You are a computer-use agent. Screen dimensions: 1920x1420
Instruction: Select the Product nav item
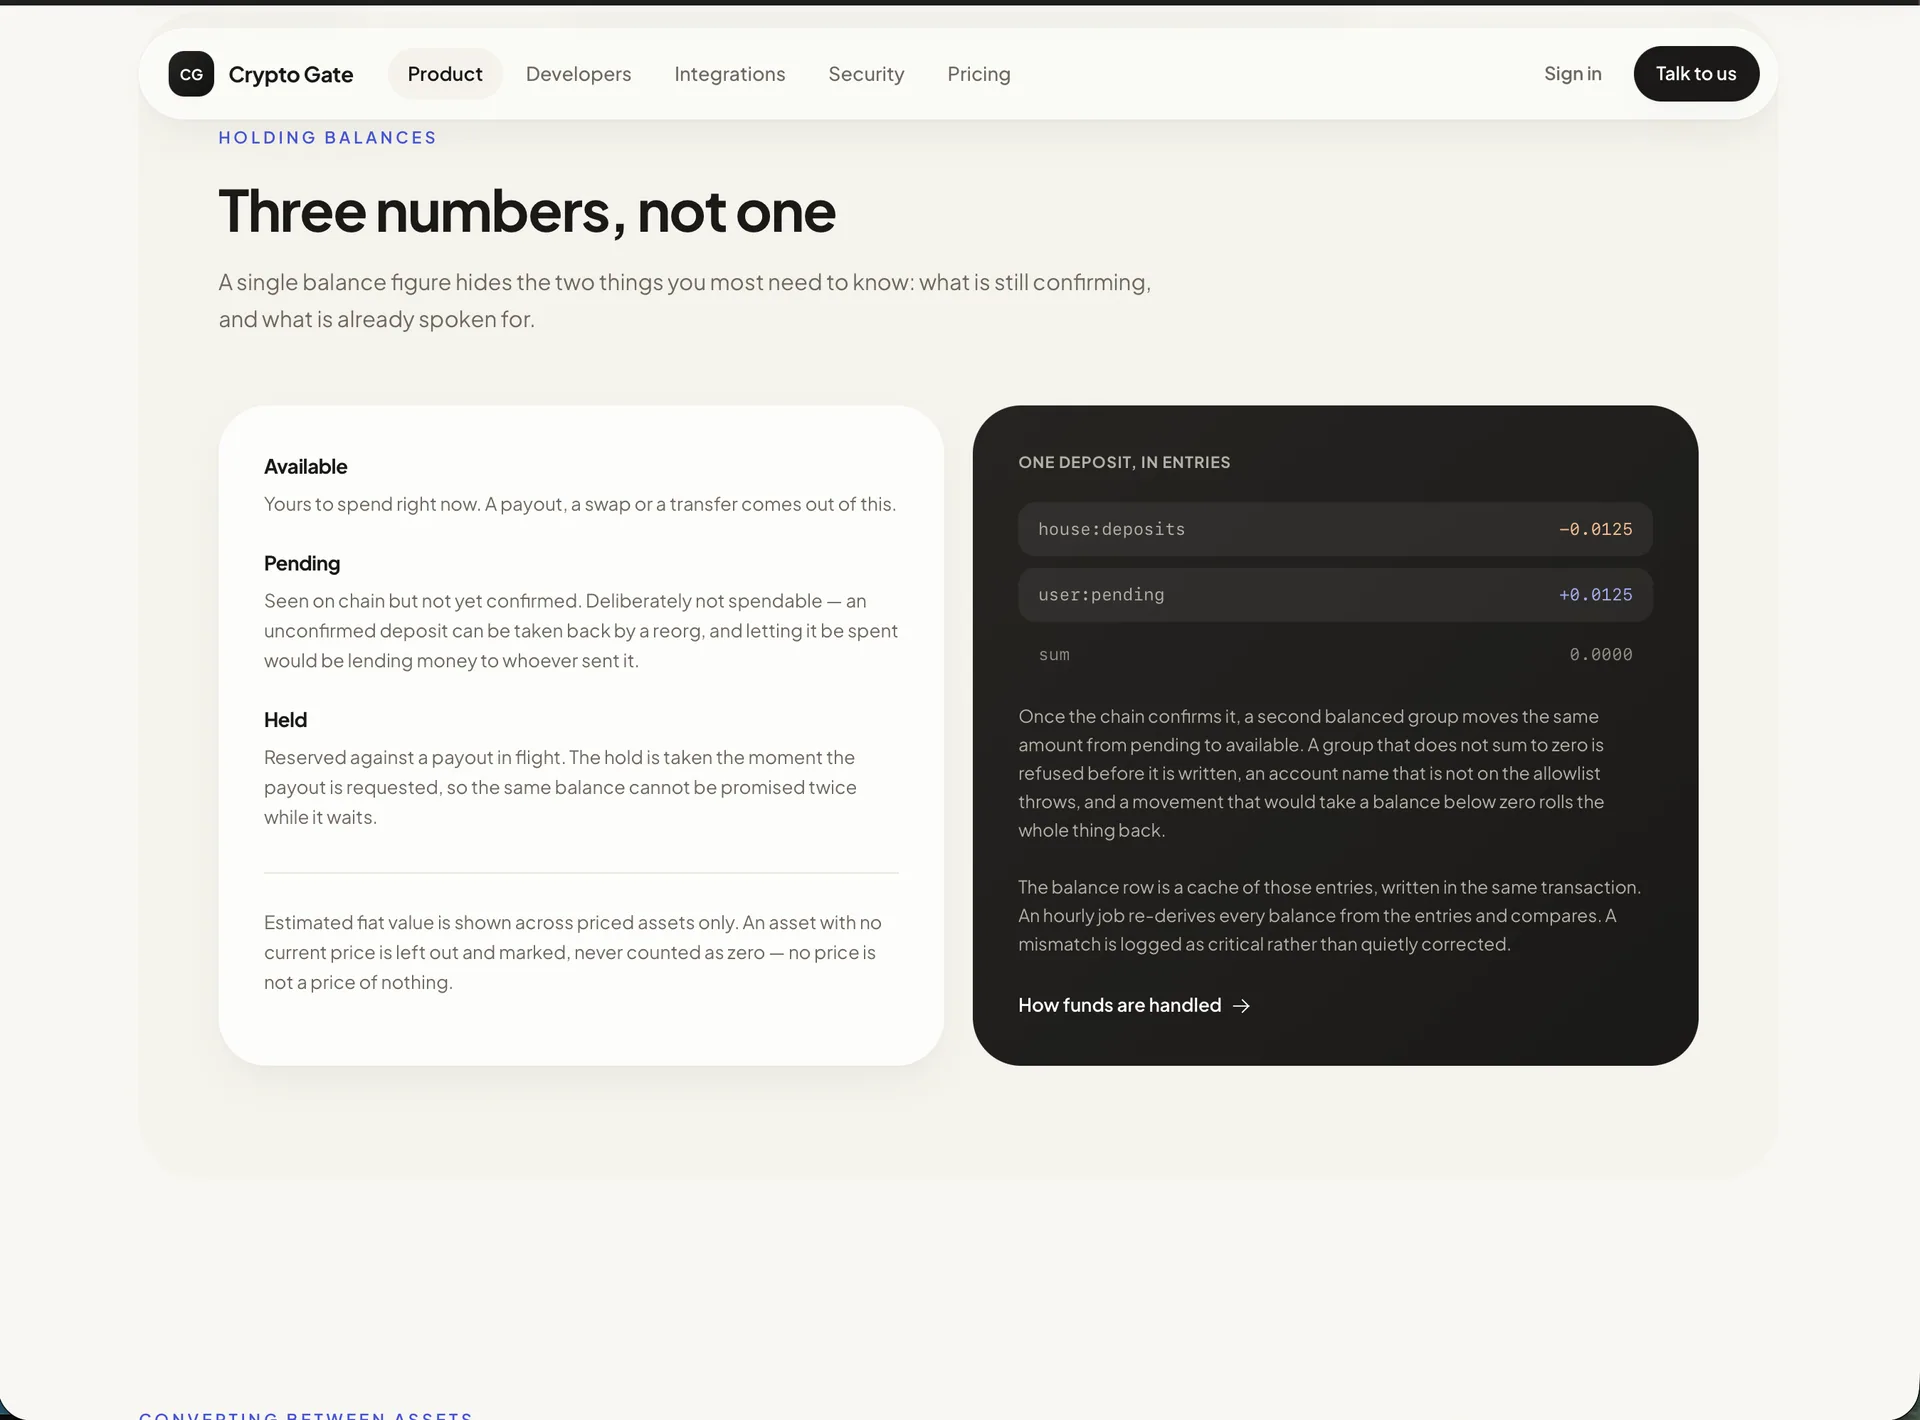[x=445, y=74]
